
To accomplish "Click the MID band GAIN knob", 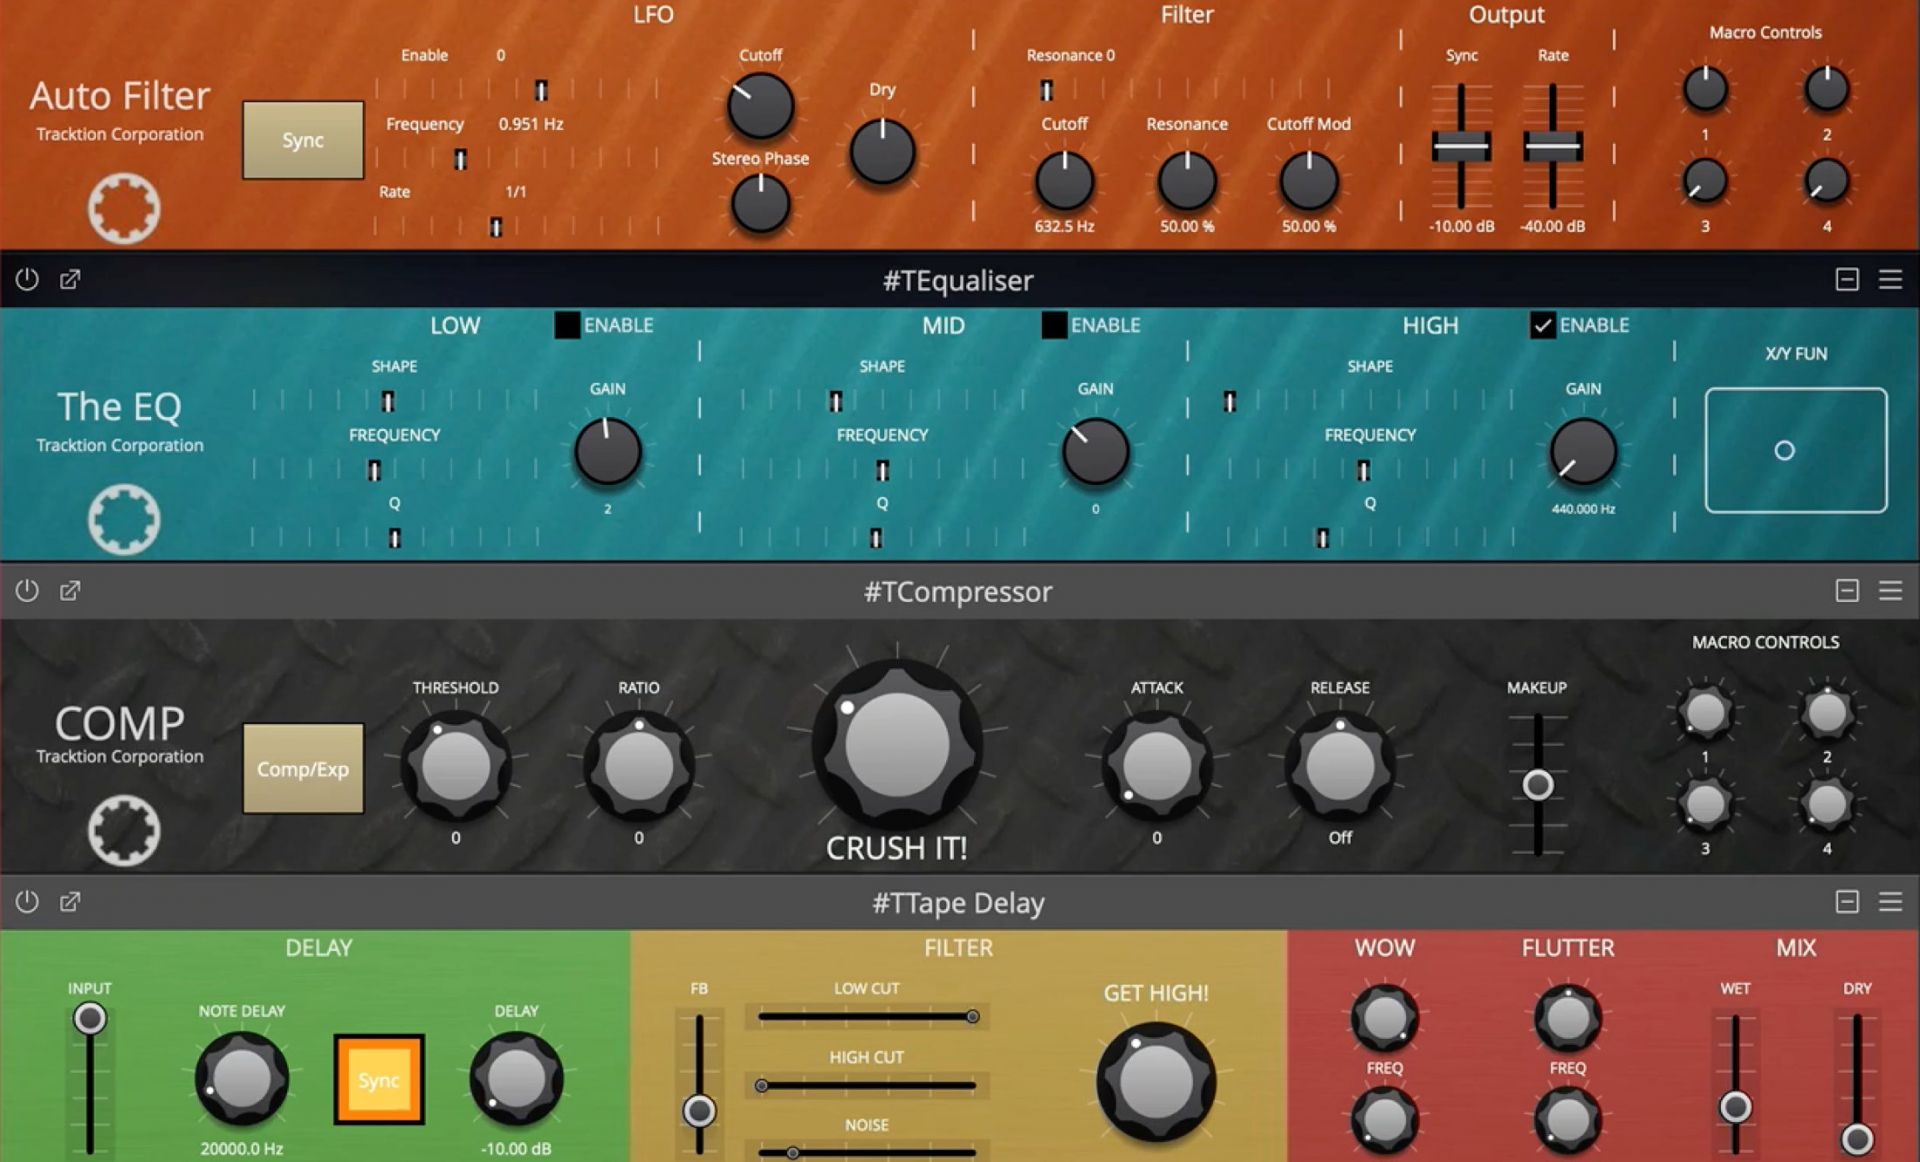I will (1096, 452).
